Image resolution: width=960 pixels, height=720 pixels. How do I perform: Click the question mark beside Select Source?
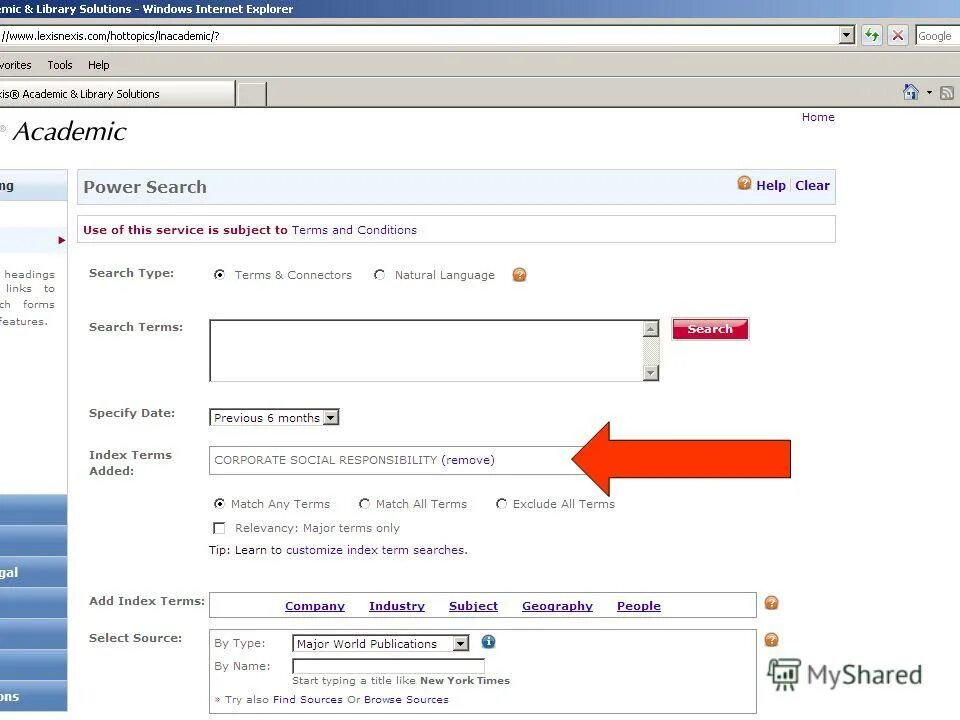click(x=771, y=638)
